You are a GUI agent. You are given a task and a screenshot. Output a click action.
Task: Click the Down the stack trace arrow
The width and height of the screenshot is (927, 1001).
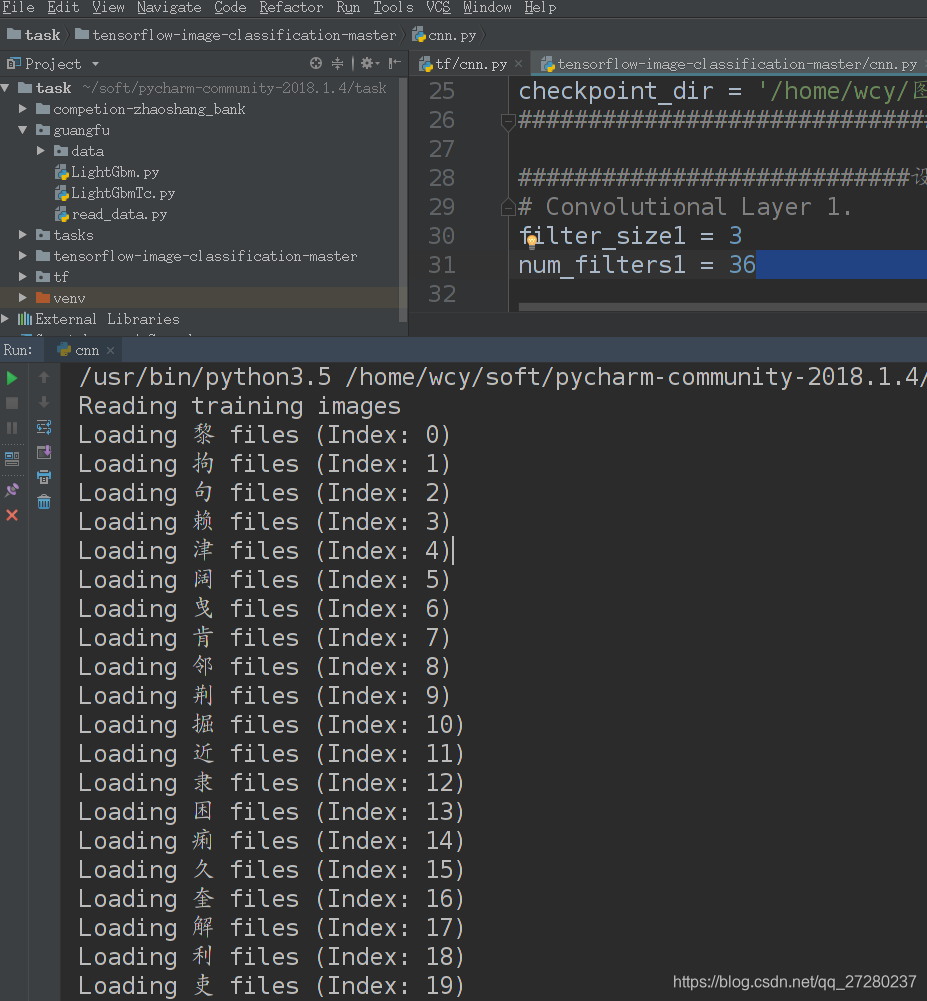click(44, 402)
